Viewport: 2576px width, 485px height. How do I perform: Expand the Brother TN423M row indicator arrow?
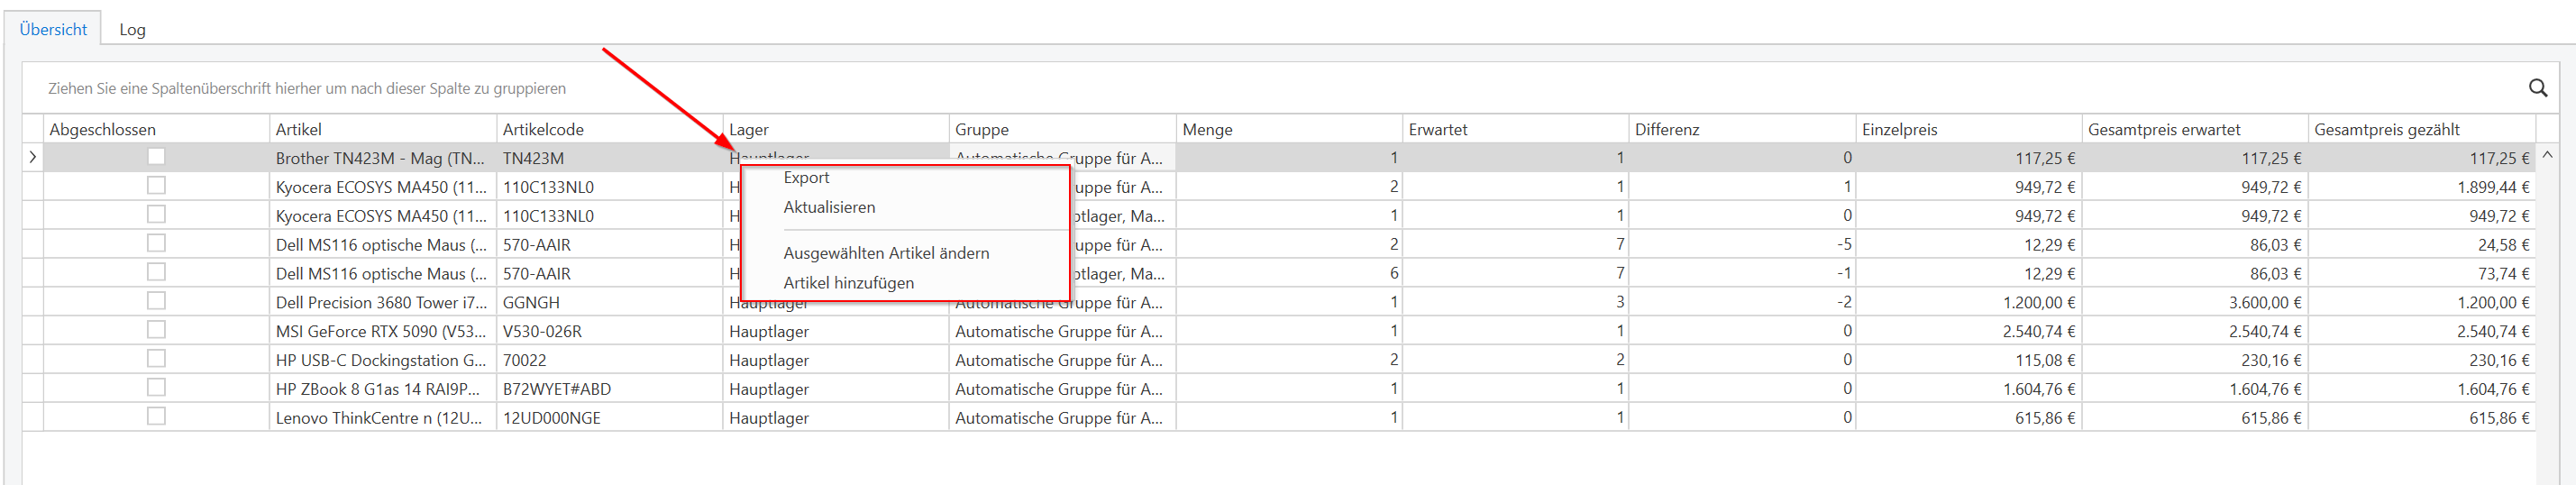point(33,157)
